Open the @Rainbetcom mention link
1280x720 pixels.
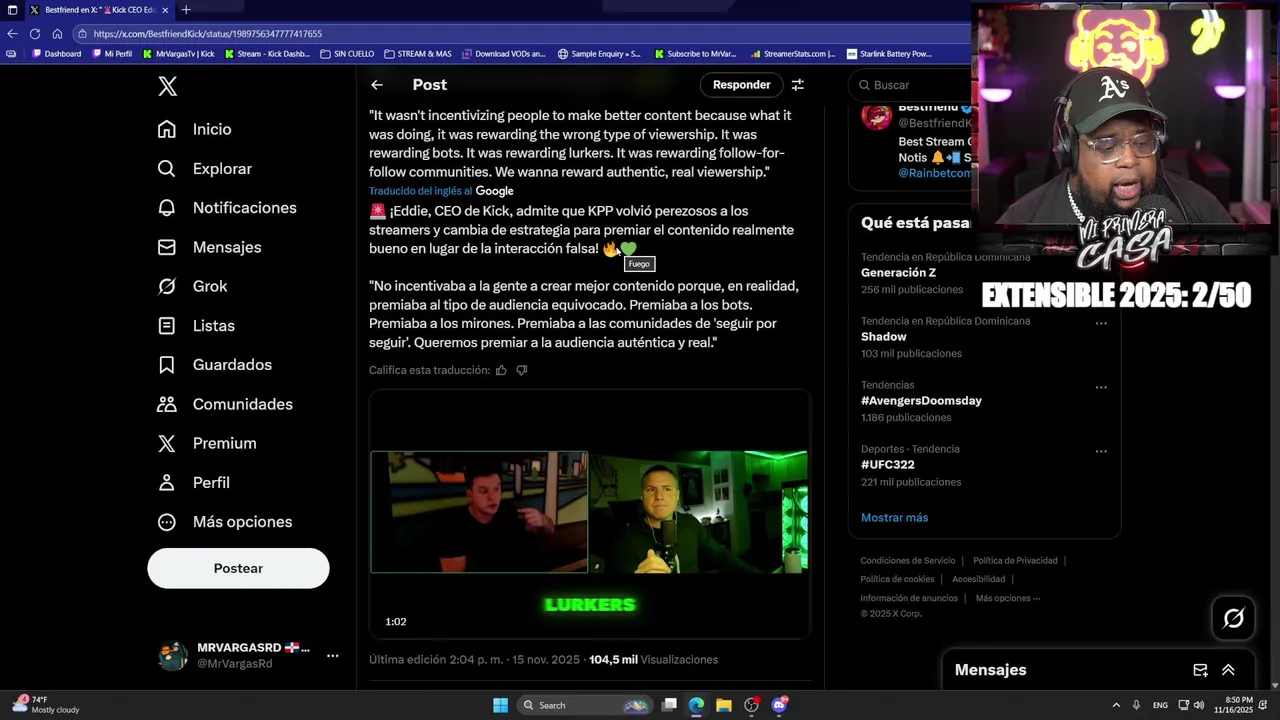934,173
